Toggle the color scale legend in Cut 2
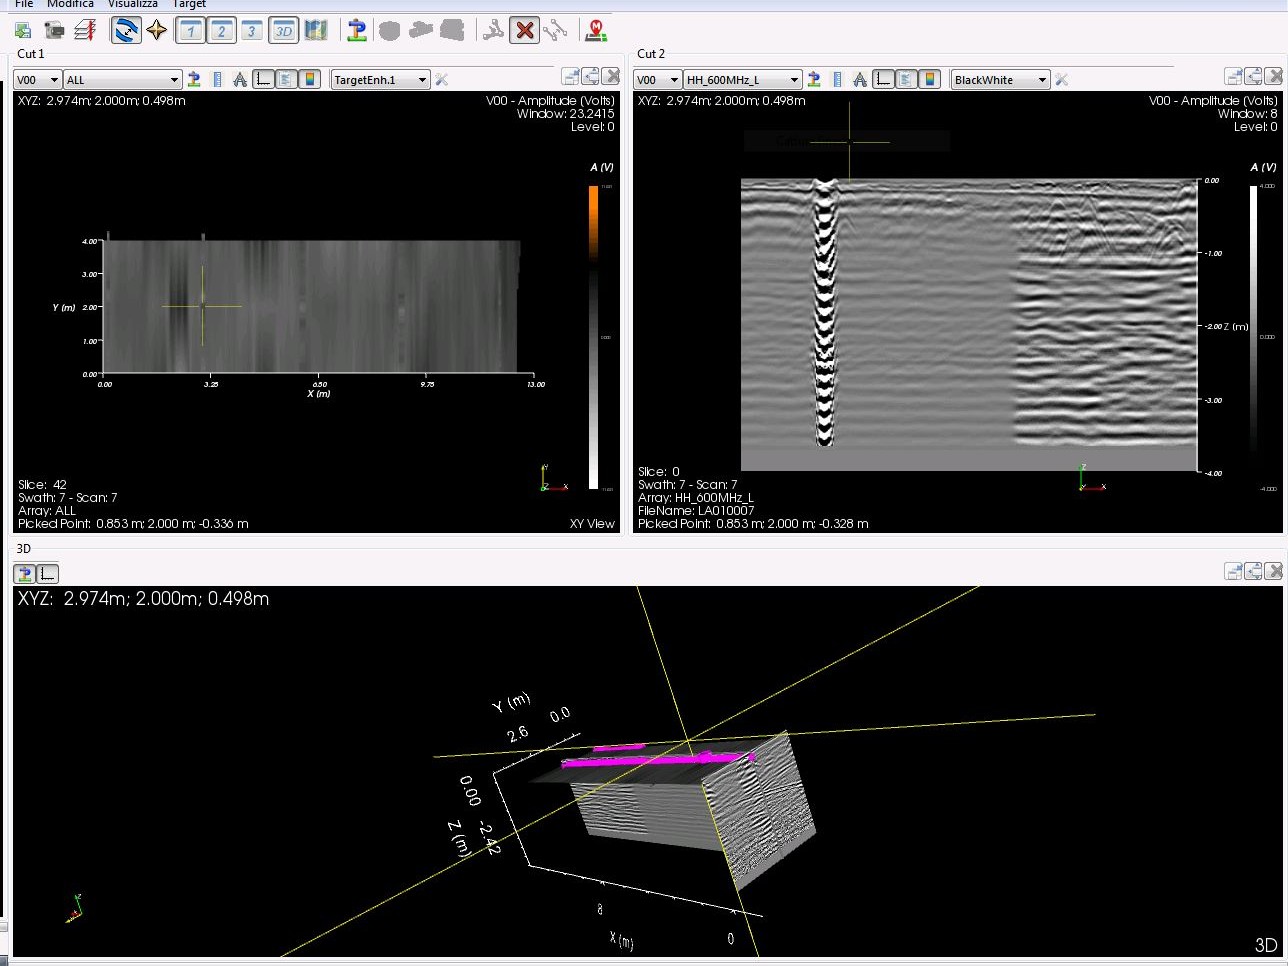The height and width of the screenshot is (966, 1288). click(x=930, y=79)
